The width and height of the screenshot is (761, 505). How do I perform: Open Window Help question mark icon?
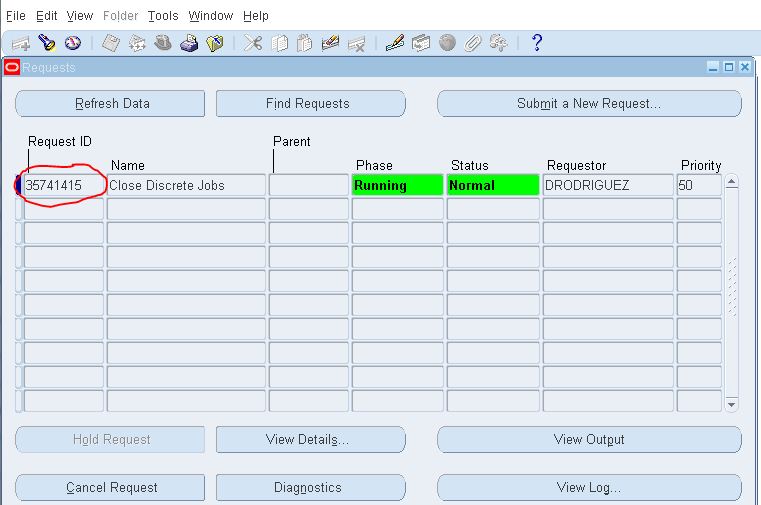[537, 43]
